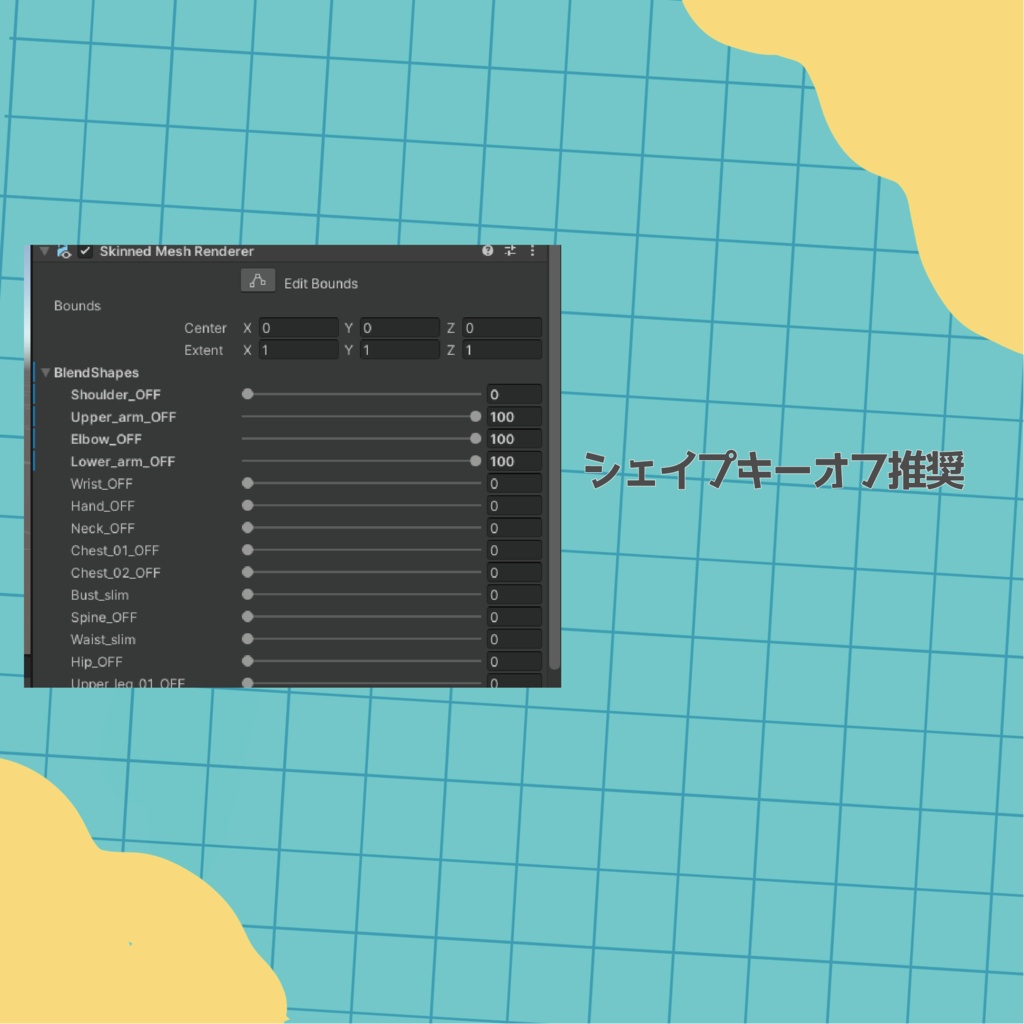Image resolution: width=1024 pixels, height=1024 pixels.
Task: Click the Shoulder_OFF slider handle
Action: 247,394
